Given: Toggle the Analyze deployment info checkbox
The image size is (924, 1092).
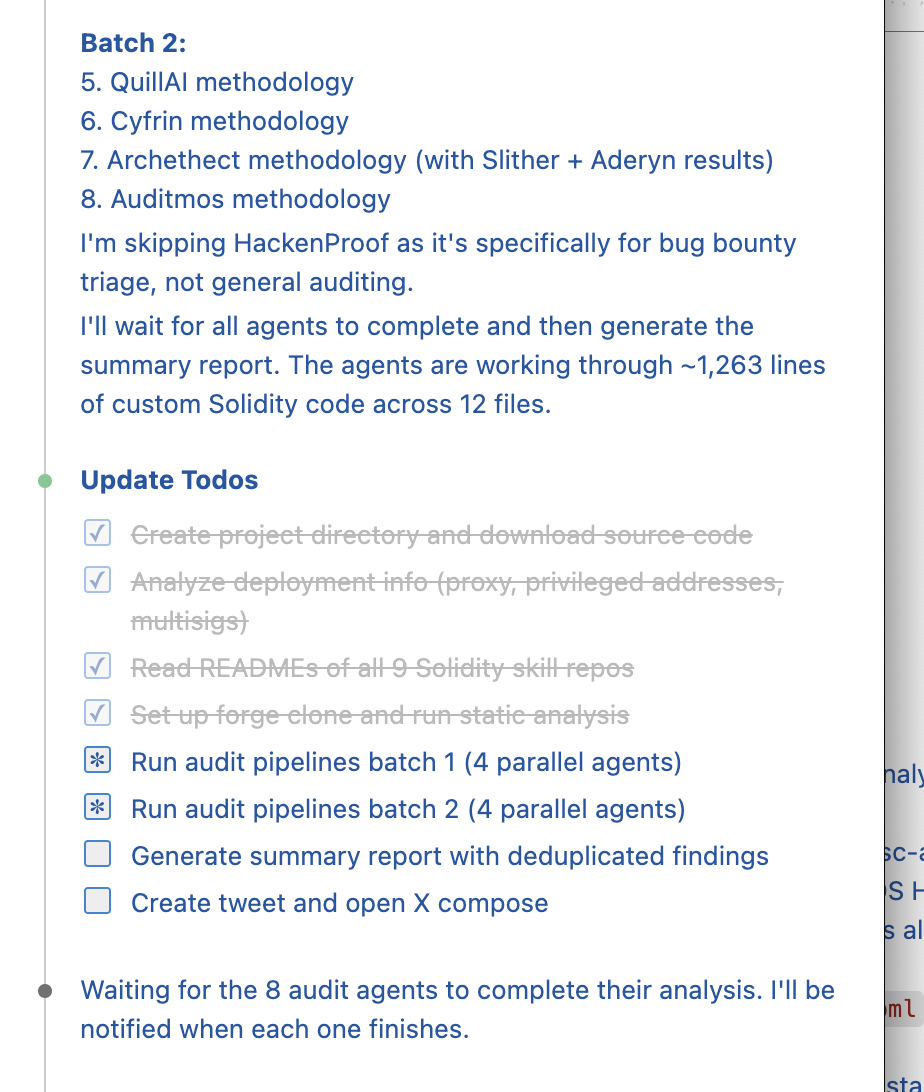Looking at the screenshot, I should coord(98,581).
